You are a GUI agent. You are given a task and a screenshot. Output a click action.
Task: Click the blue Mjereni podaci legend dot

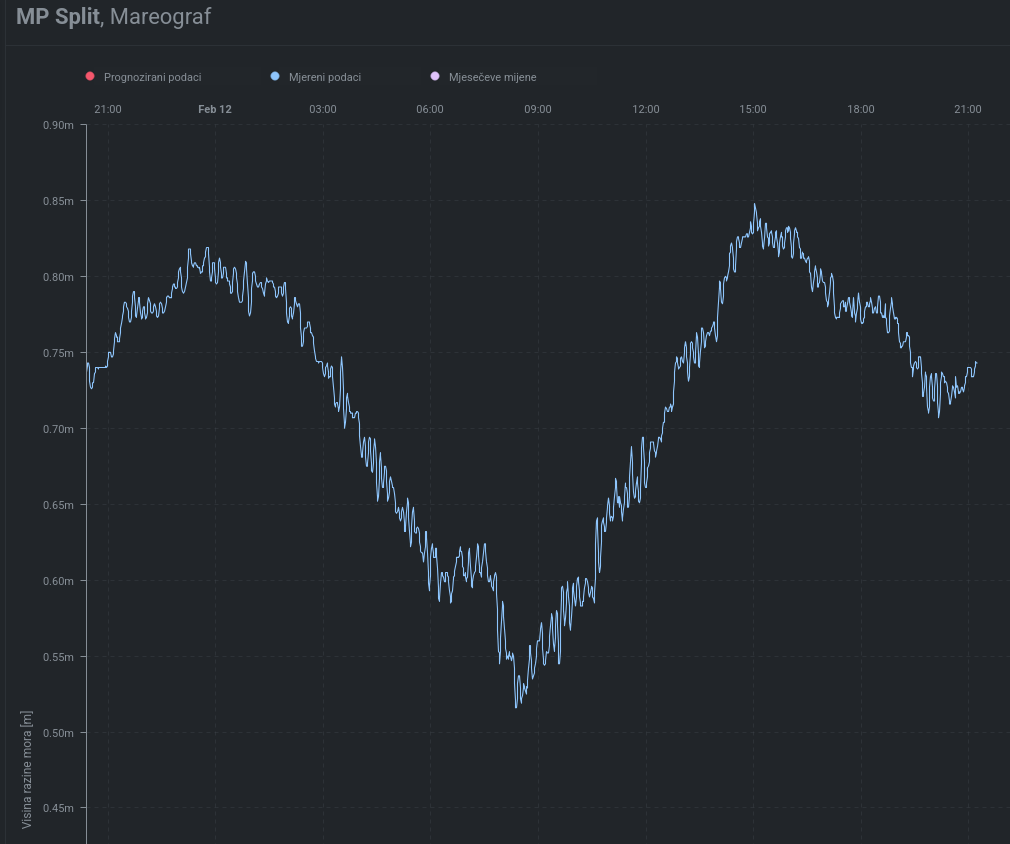(x=275, y=77)
